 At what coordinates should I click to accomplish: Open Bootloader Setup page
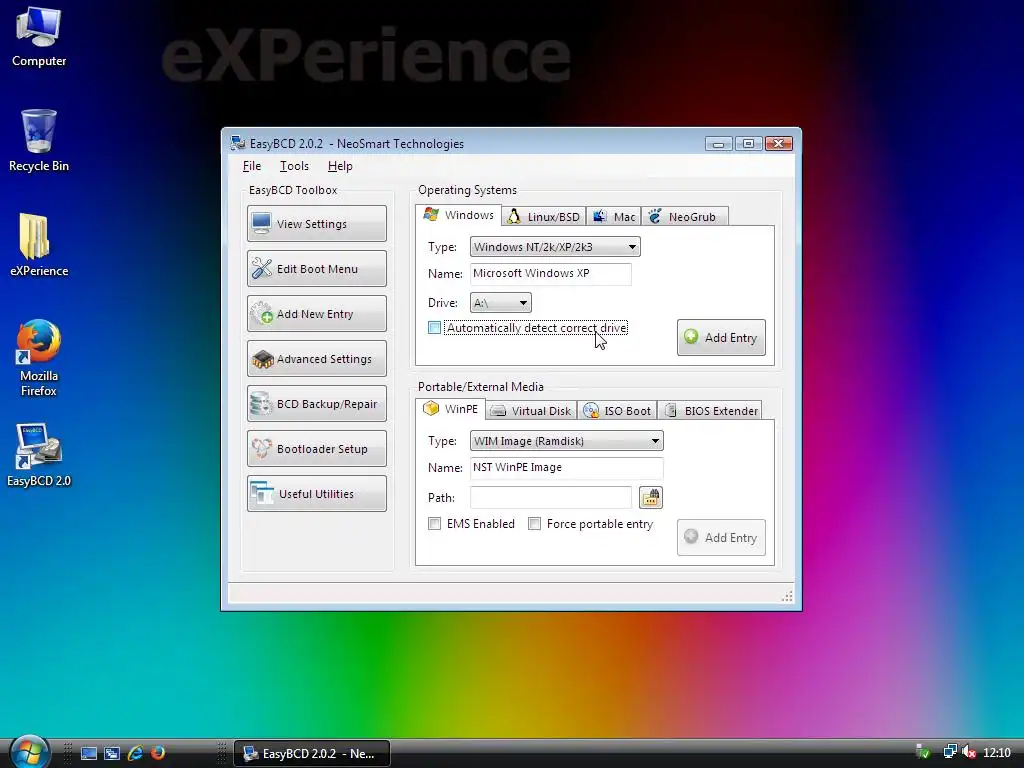point(317,449)
